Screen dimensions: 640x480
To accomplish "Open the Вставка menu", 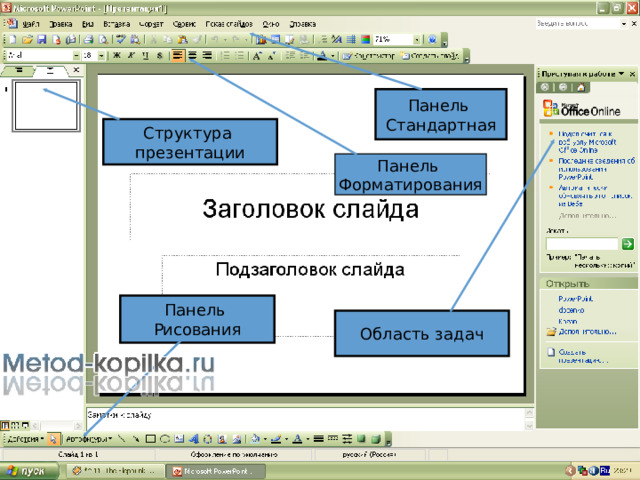I will pos(117,24).
